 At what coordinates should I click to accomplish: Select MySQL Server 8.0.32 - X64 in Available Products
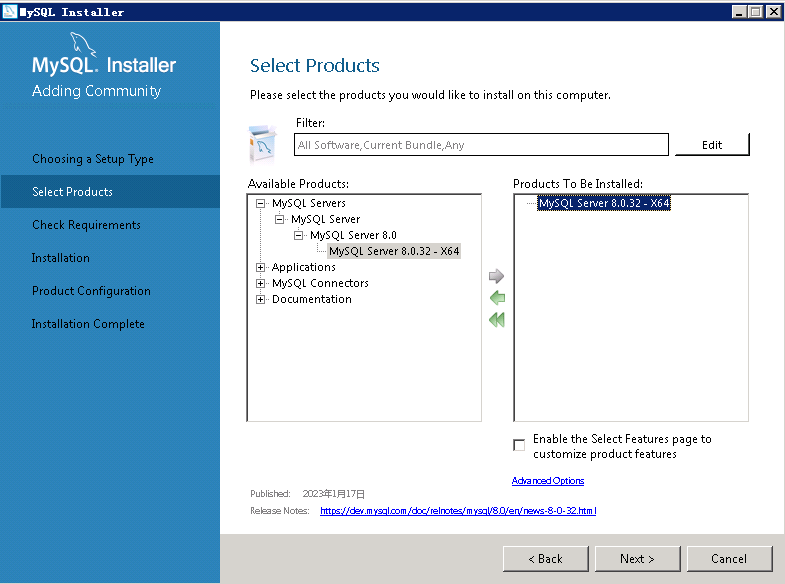click(394, 251)
